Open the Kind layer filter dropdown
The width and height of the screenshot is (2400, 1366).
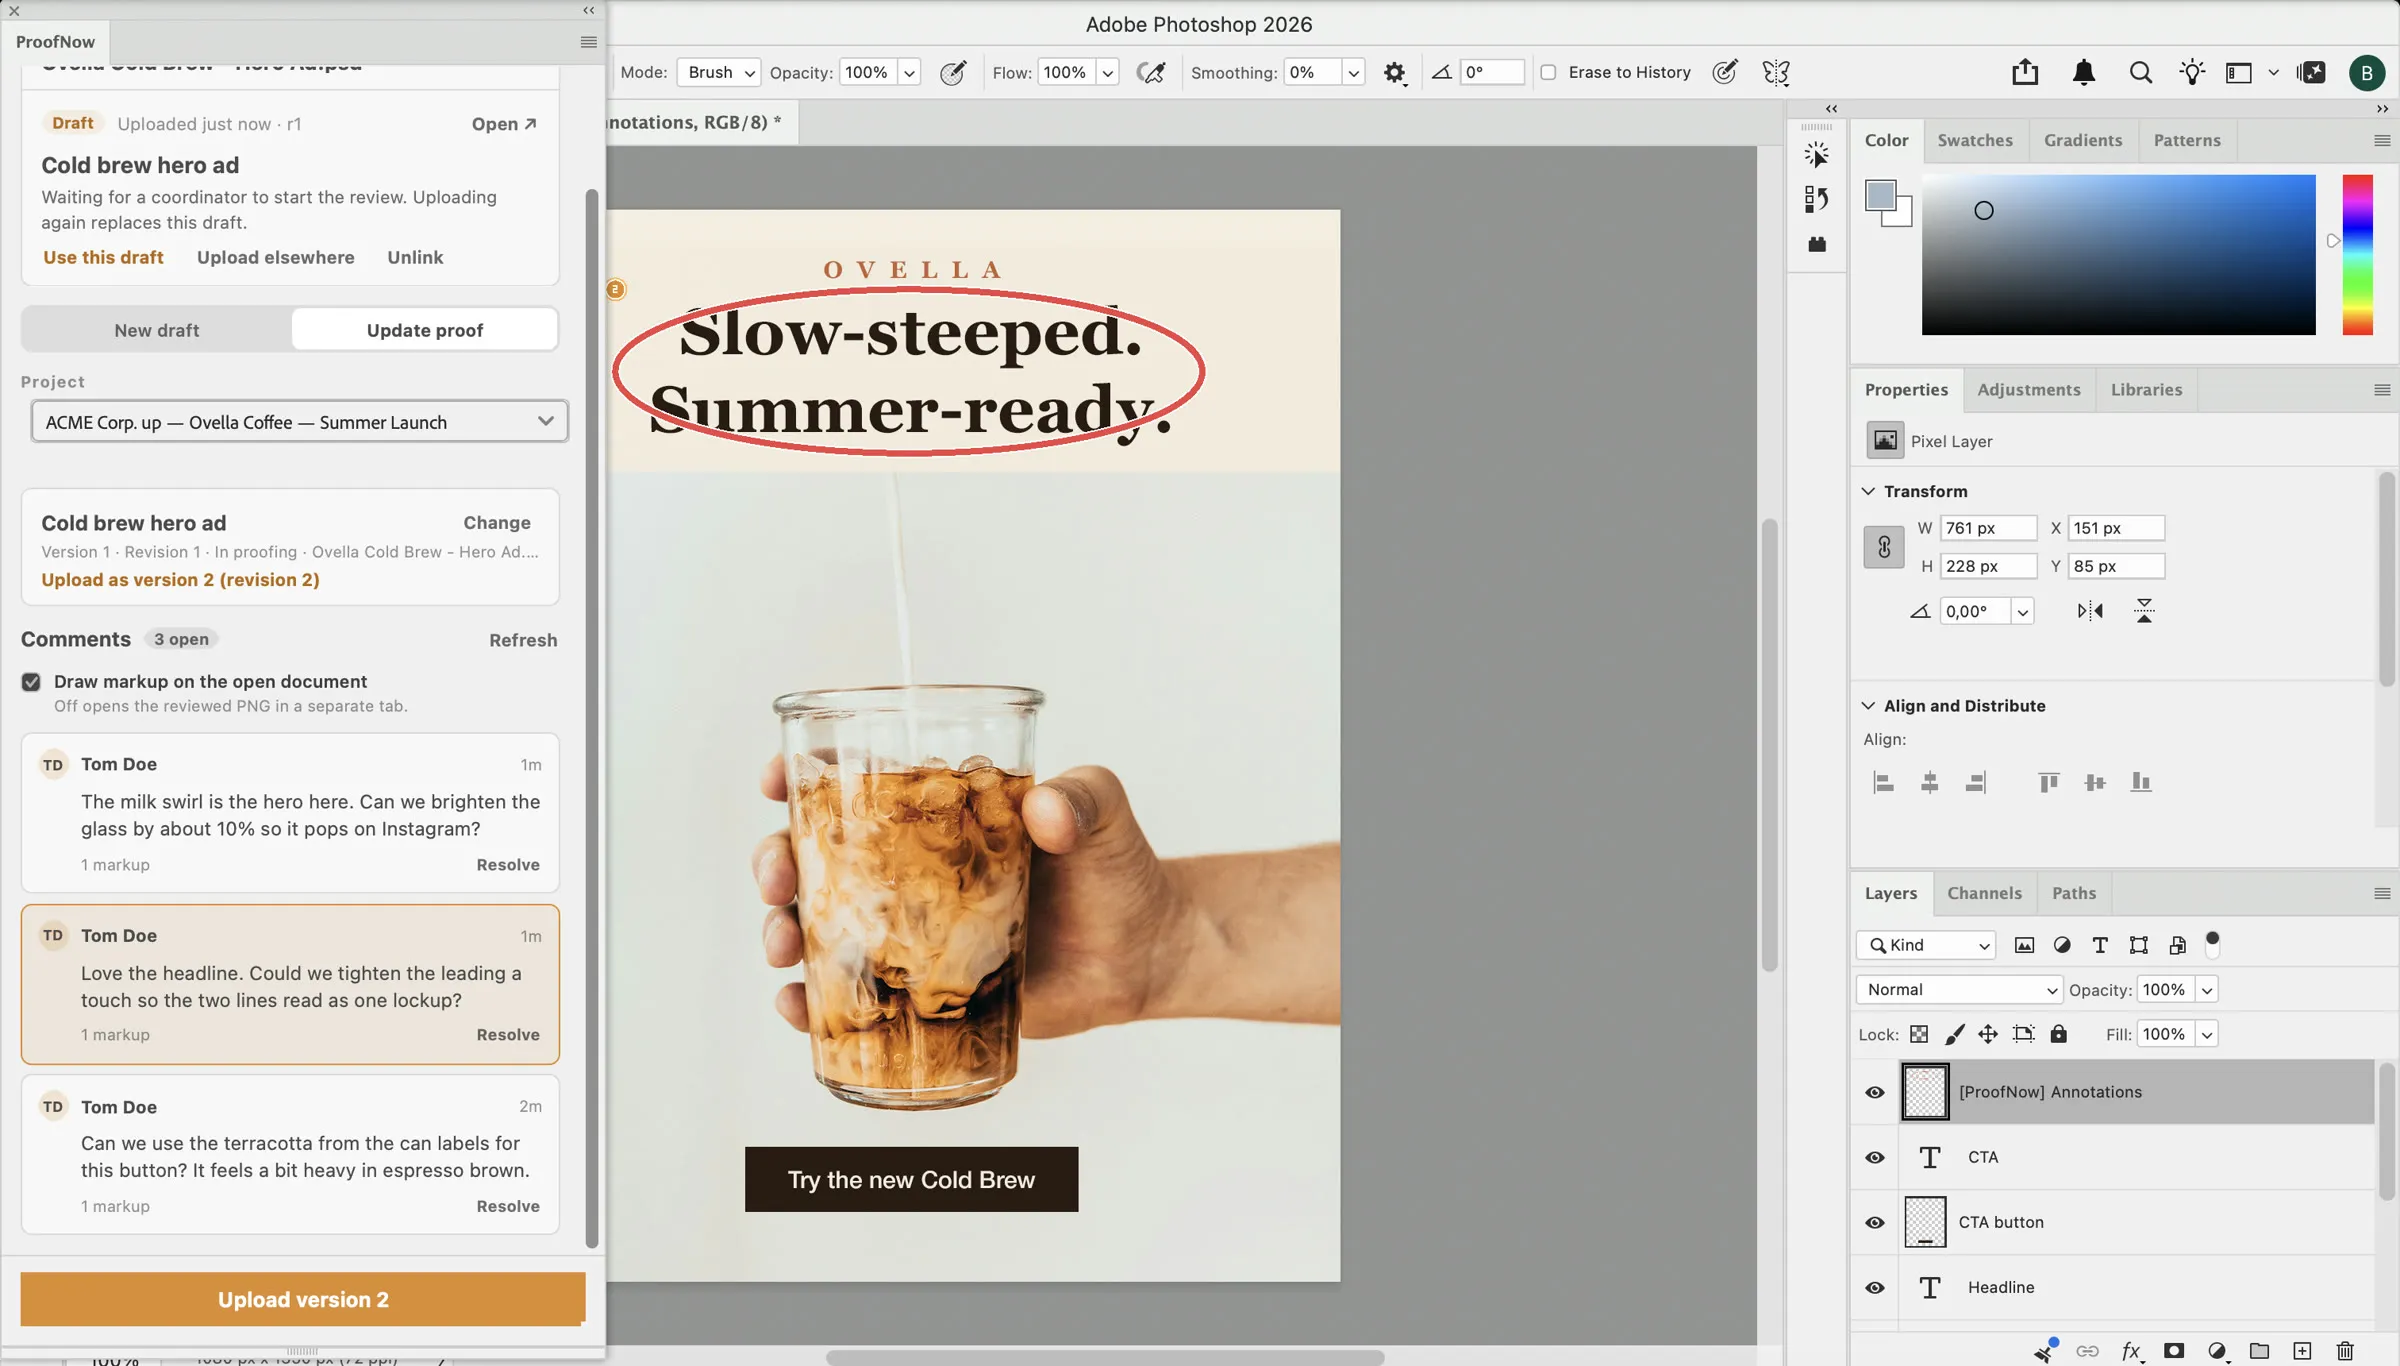1926,945
